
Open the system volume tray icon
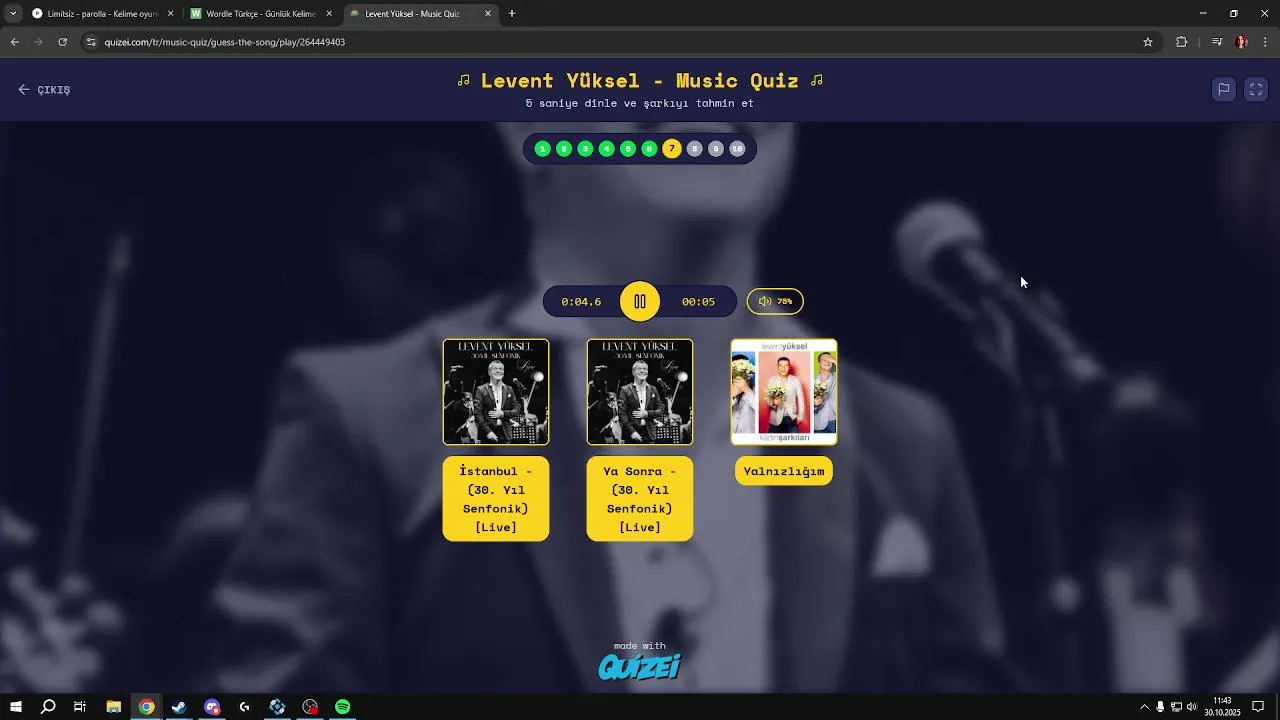pos(1191,707)
